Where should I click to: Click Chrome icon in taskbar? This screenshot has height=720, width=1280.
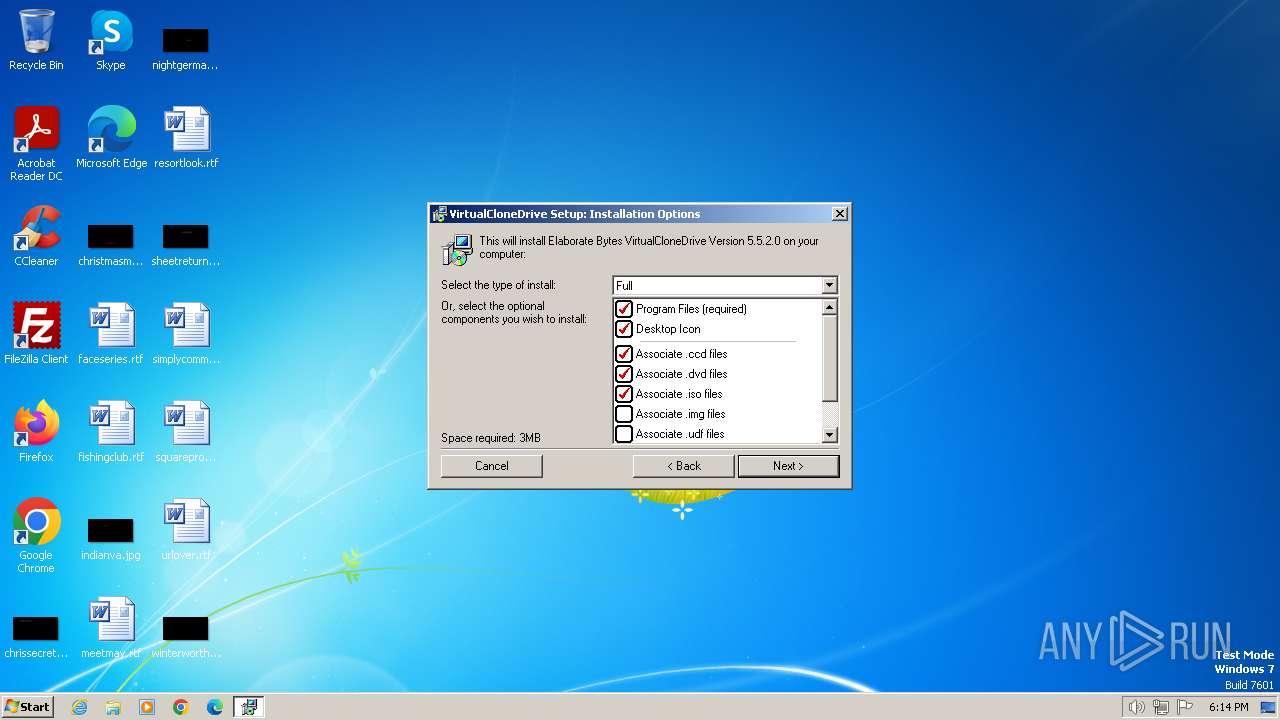(181, 707)
